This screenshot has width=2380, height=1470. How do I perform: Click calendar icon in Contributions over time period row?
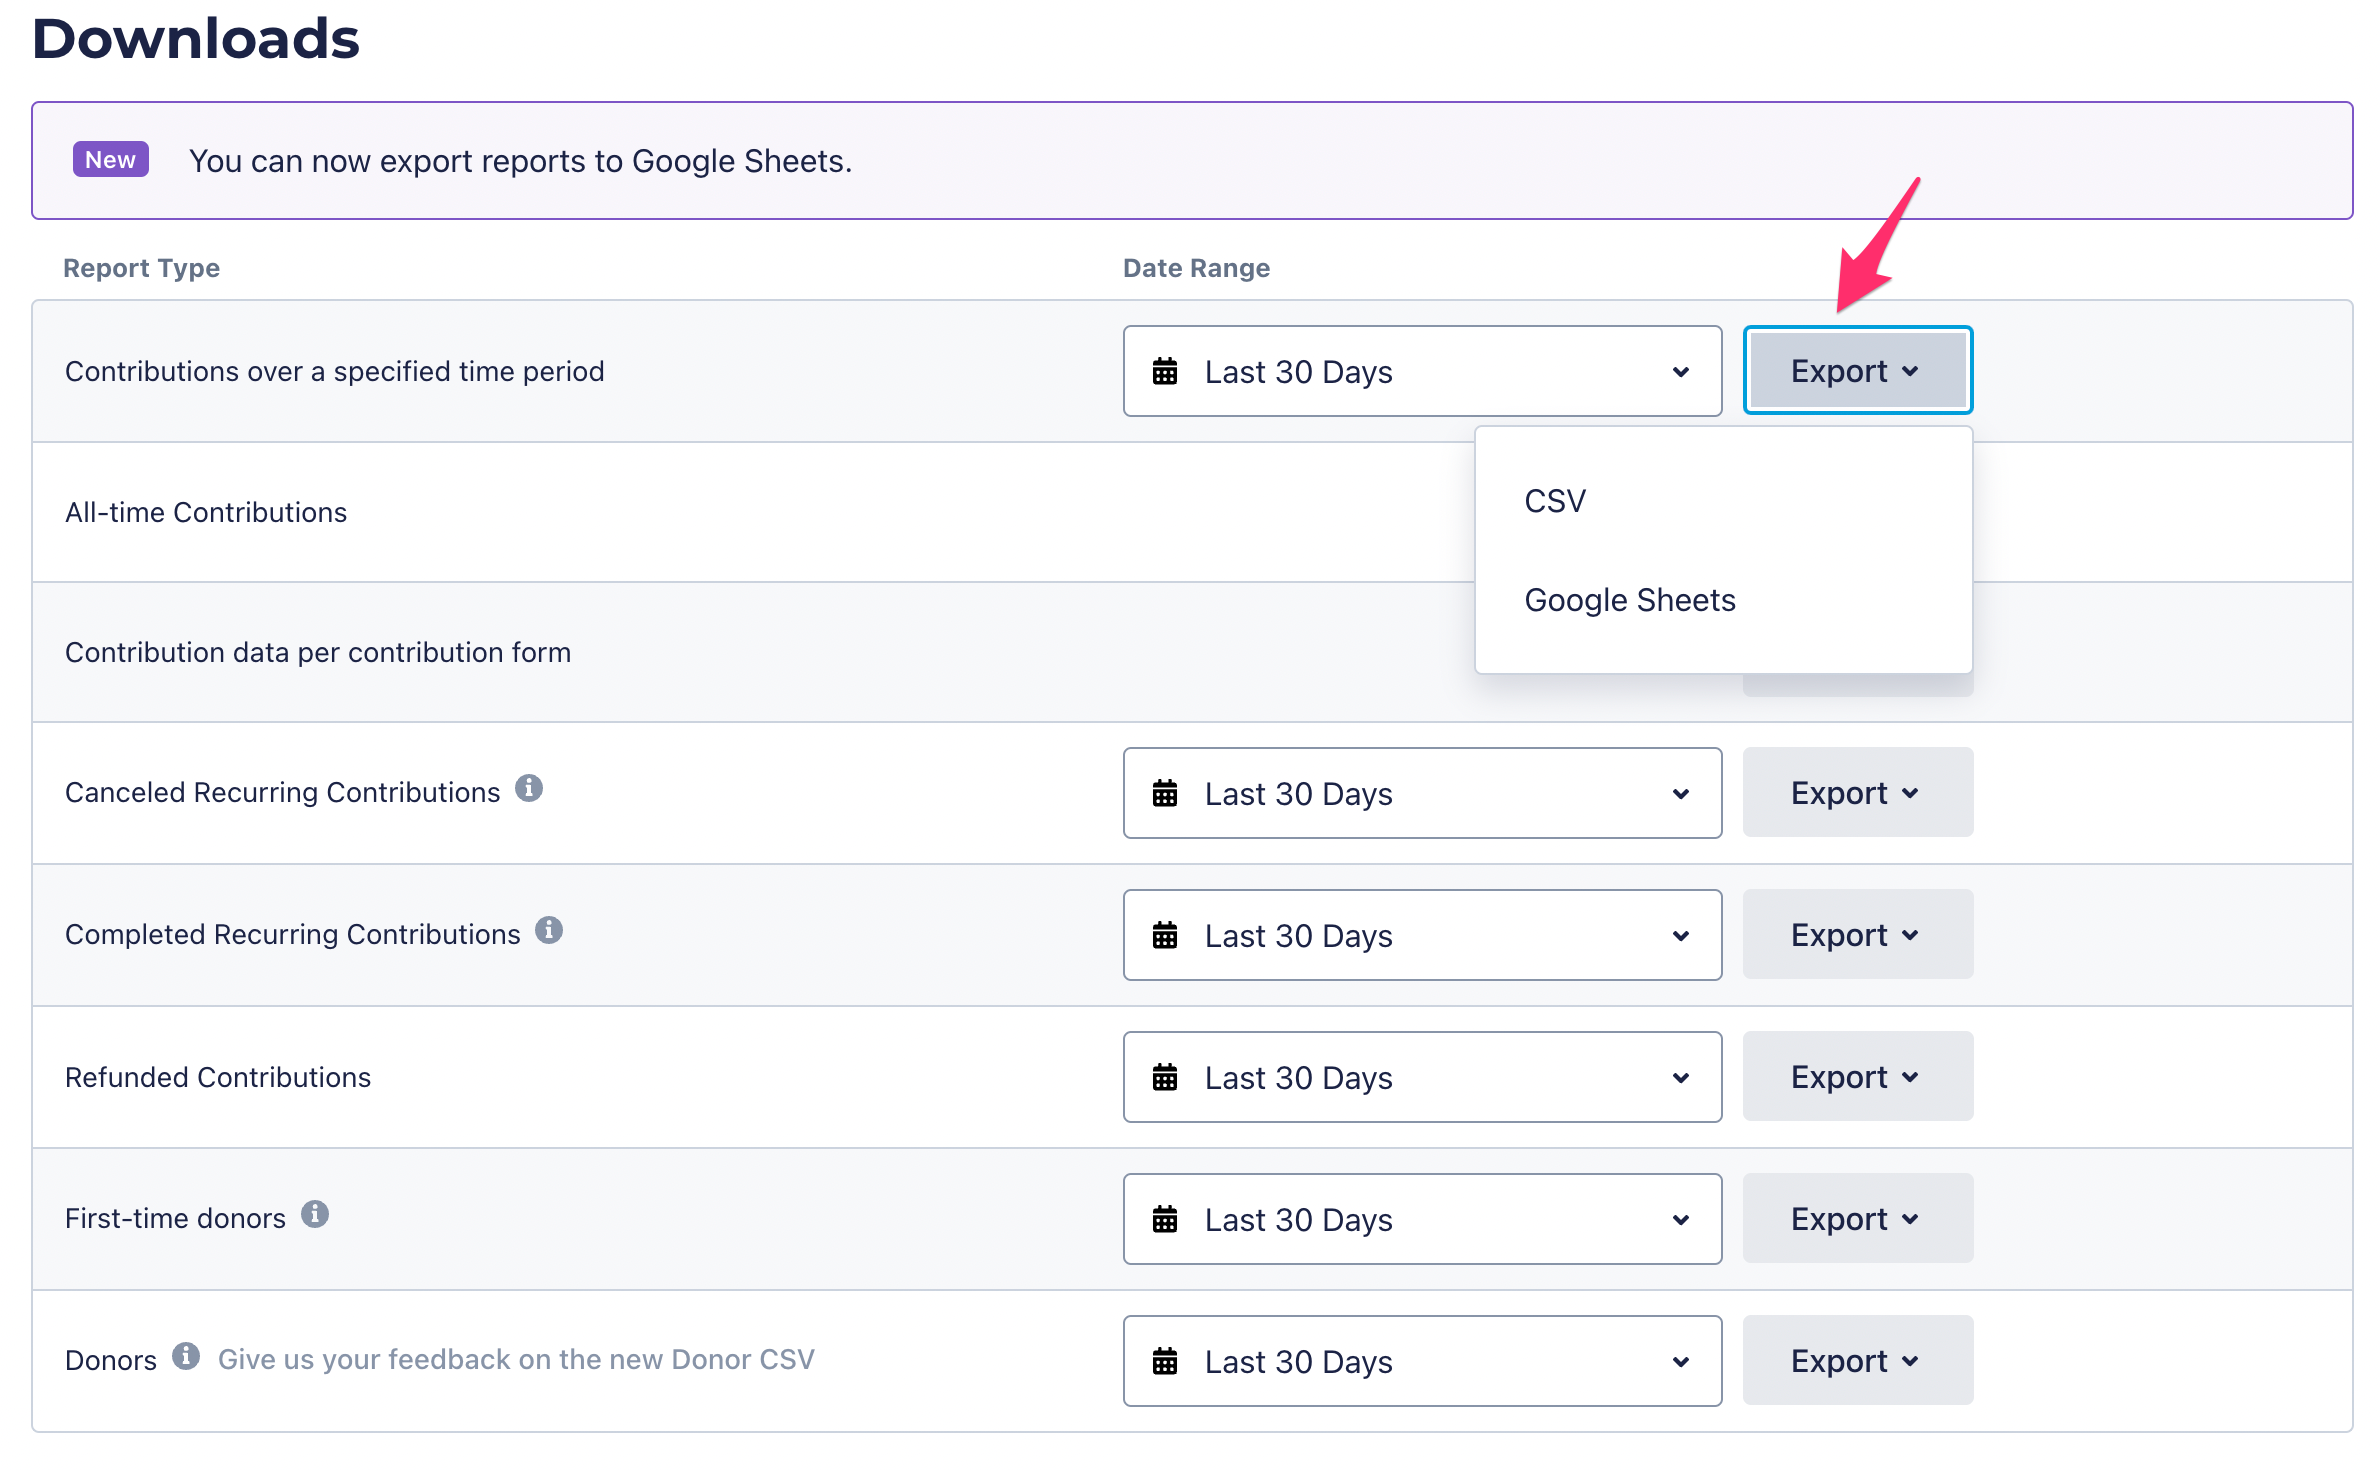[1165, 371]
